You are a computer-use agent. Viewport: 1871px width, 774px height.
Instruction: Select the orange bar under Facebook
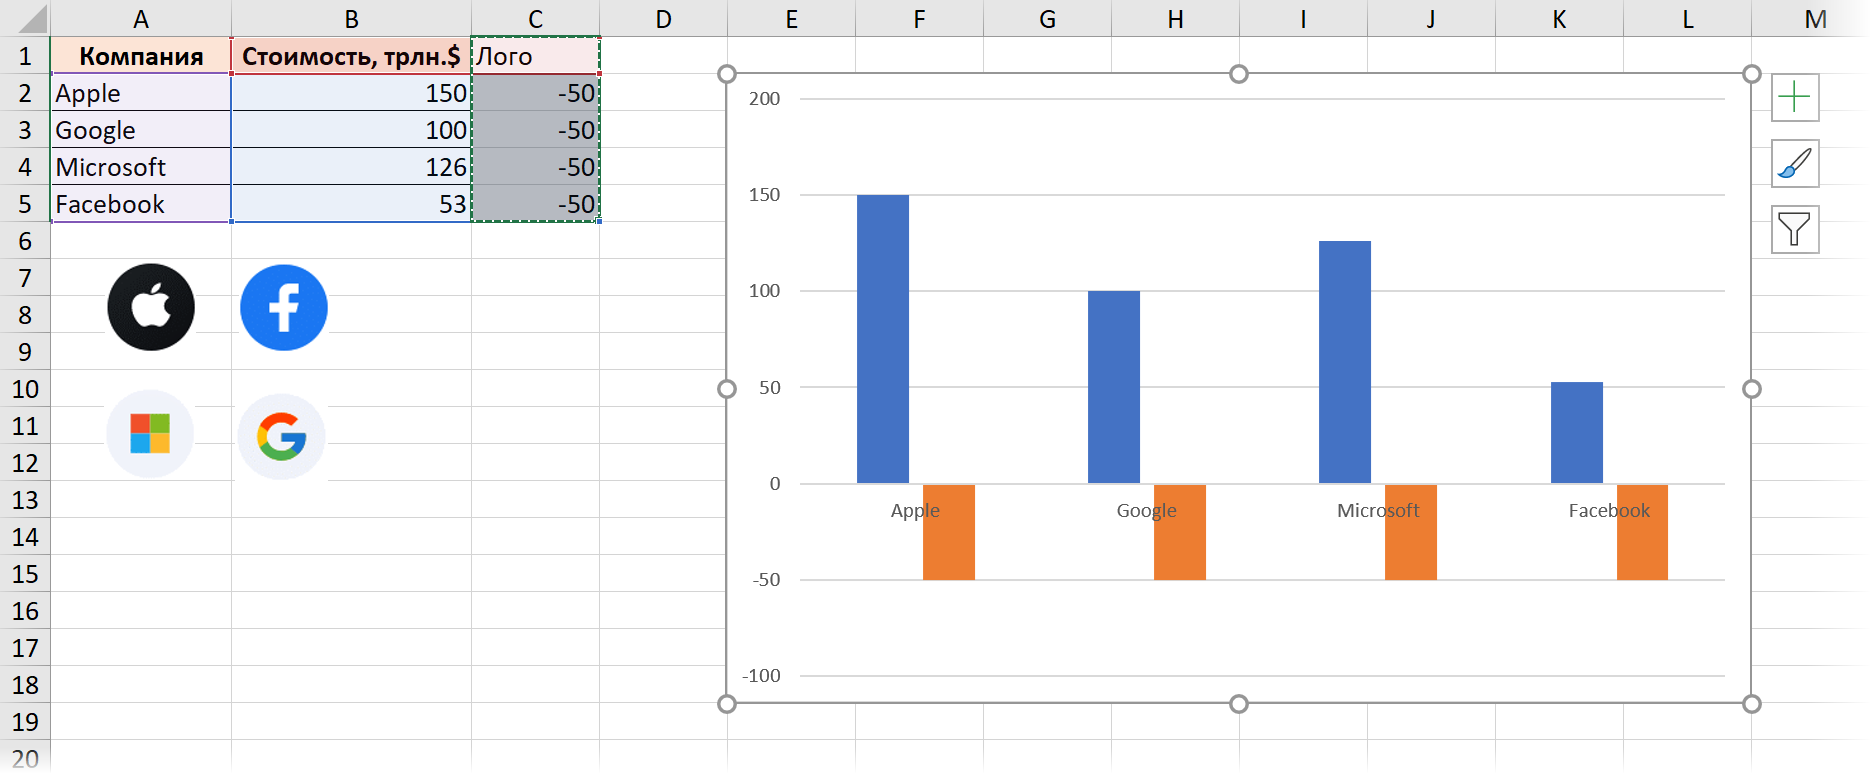tap(1642, 532)
